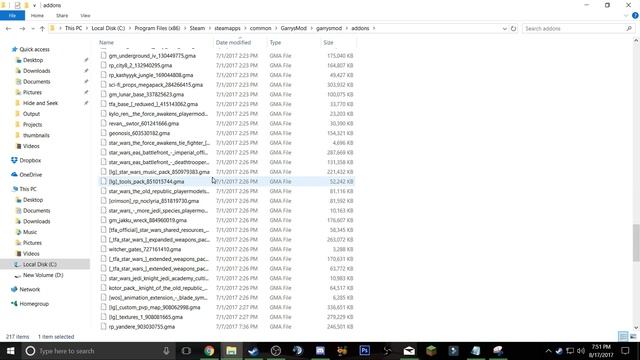Image resolution: width=640 pixels, height=360 pixels.
Task: Click the vertical scrollbar thumb
Action: [636, 242]
